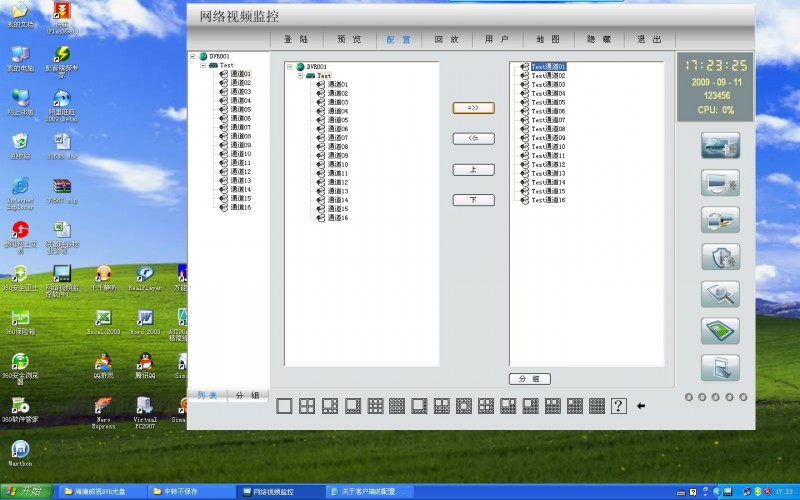This screenshot has height=500, width=800.
Task: Click the magnifying glass search sidebar icon
Action: coord(720,294)
